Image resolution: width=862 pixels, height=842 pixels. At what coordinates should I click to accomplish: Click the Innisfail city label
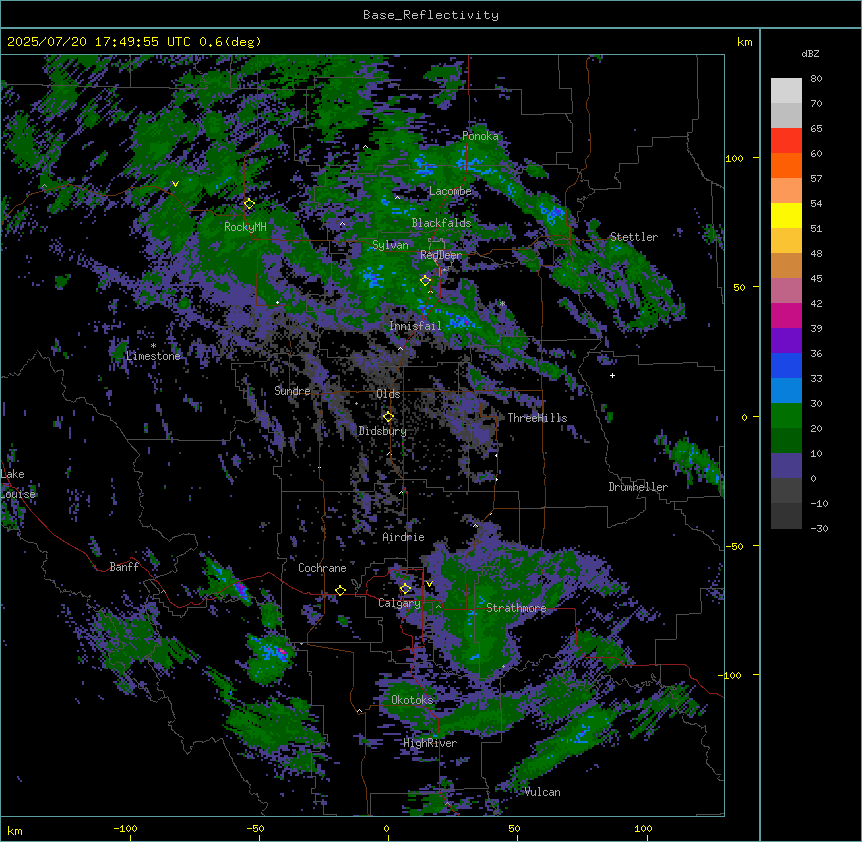[415, 326]
